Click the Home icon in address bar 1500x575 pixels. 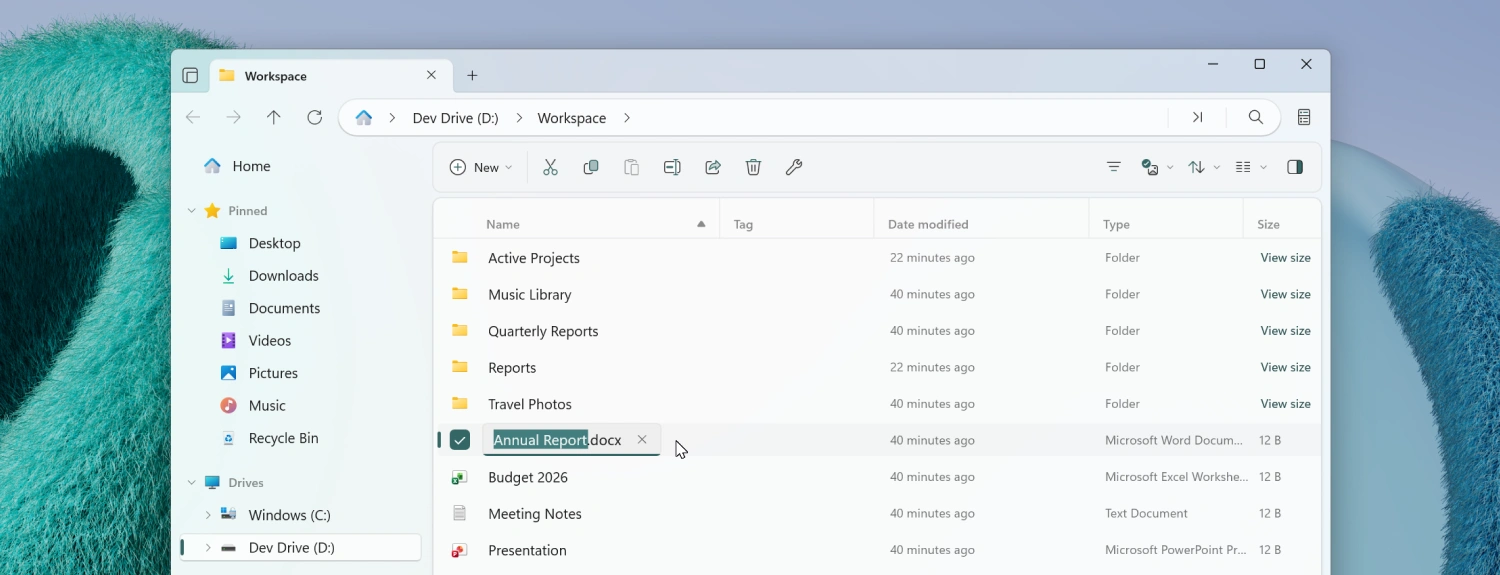tap(364, 118)
